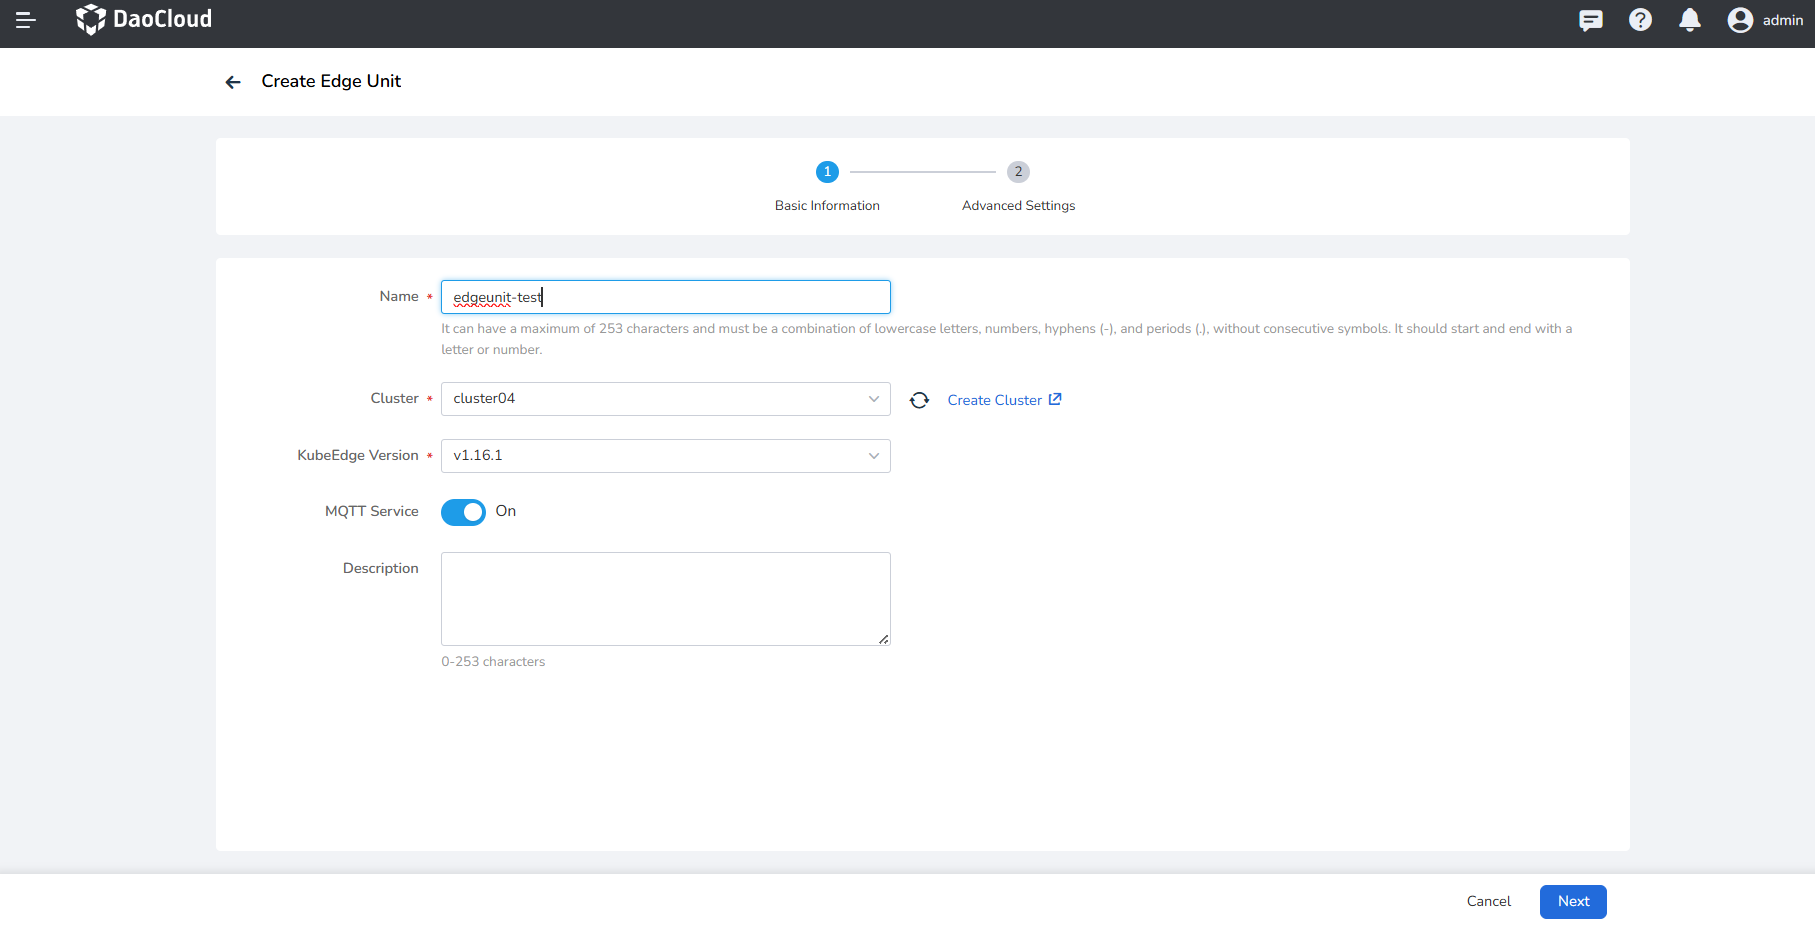
Task: Jump to step 2 Advanced Settings
Action: tap(1018, 172)
